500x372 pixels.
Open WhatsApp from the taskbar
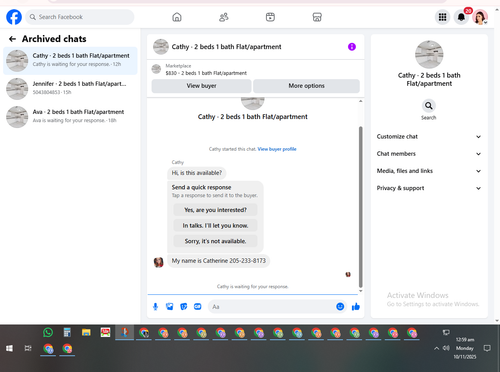[x=48, y=332]
